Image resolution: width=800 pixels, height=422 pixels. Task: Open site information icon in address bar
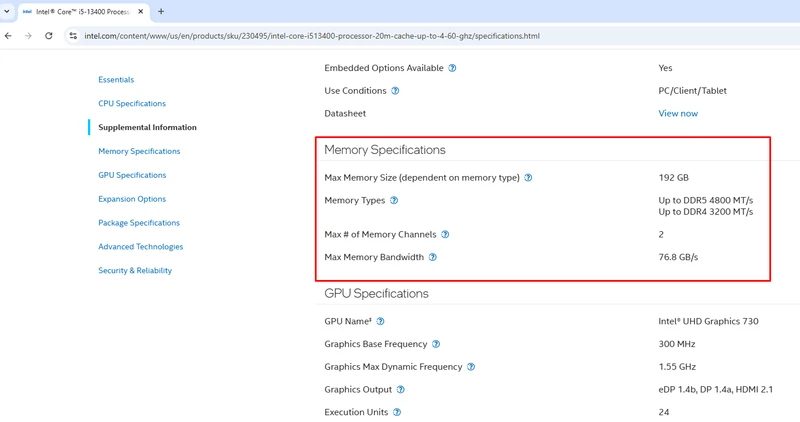click(x=73, y=36)
